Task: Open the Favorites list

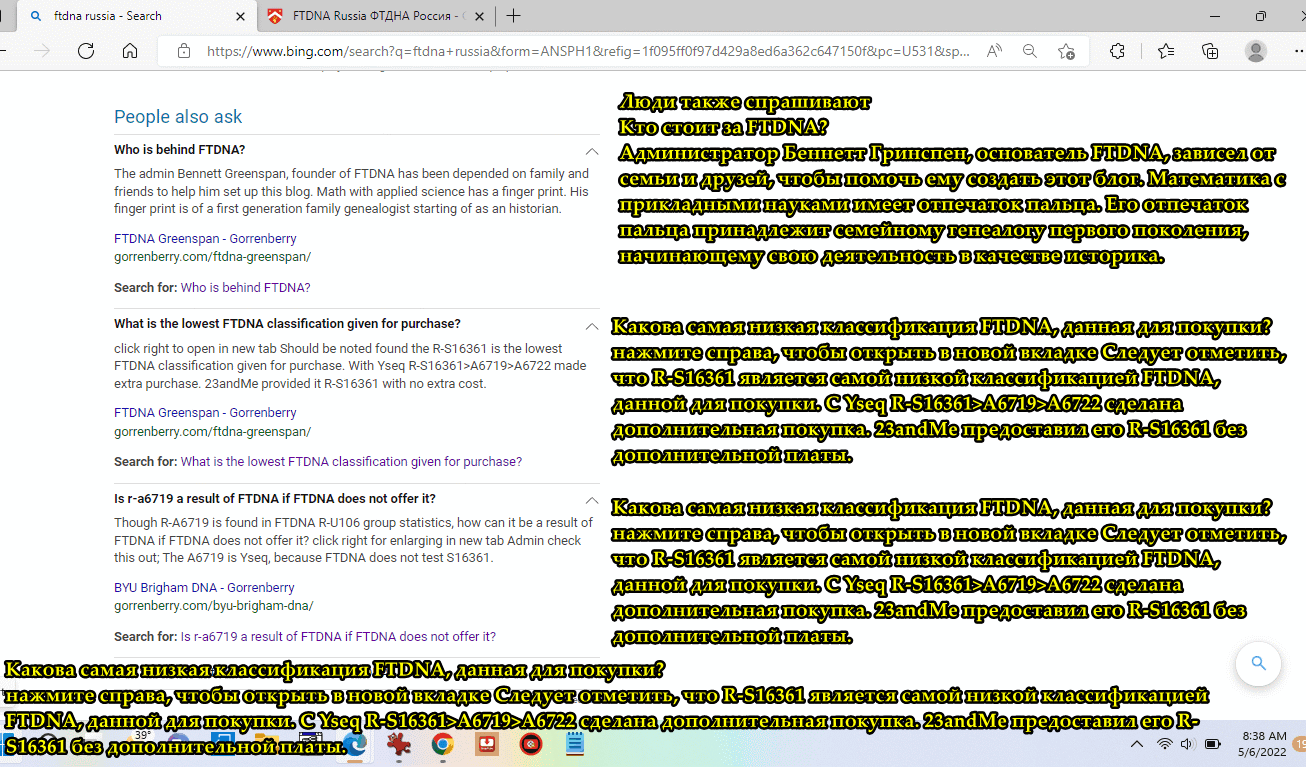Action: click(1166, 51)
